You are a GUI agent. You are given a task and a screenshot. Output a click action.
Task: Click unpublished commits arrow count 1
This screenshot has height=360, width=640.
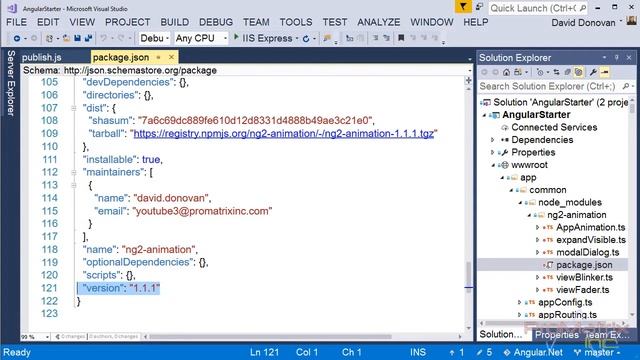click(x=456, y=352)
